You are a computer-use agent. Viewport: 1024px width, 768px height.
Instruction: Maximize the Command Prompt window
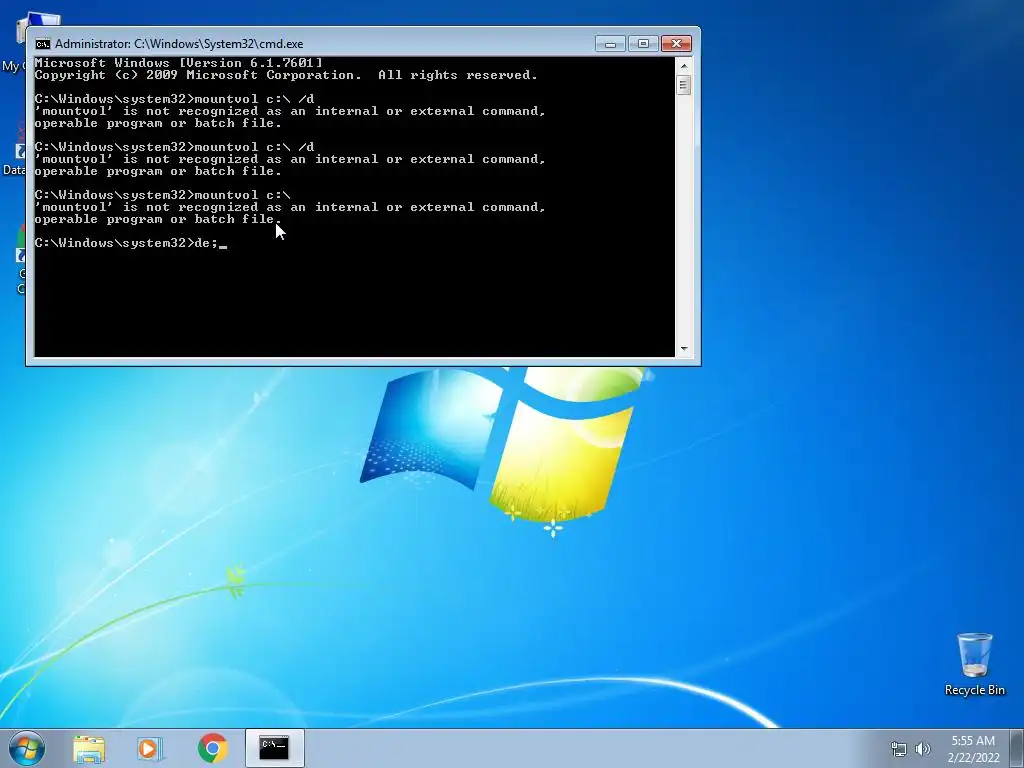click(x=643, y=44)
